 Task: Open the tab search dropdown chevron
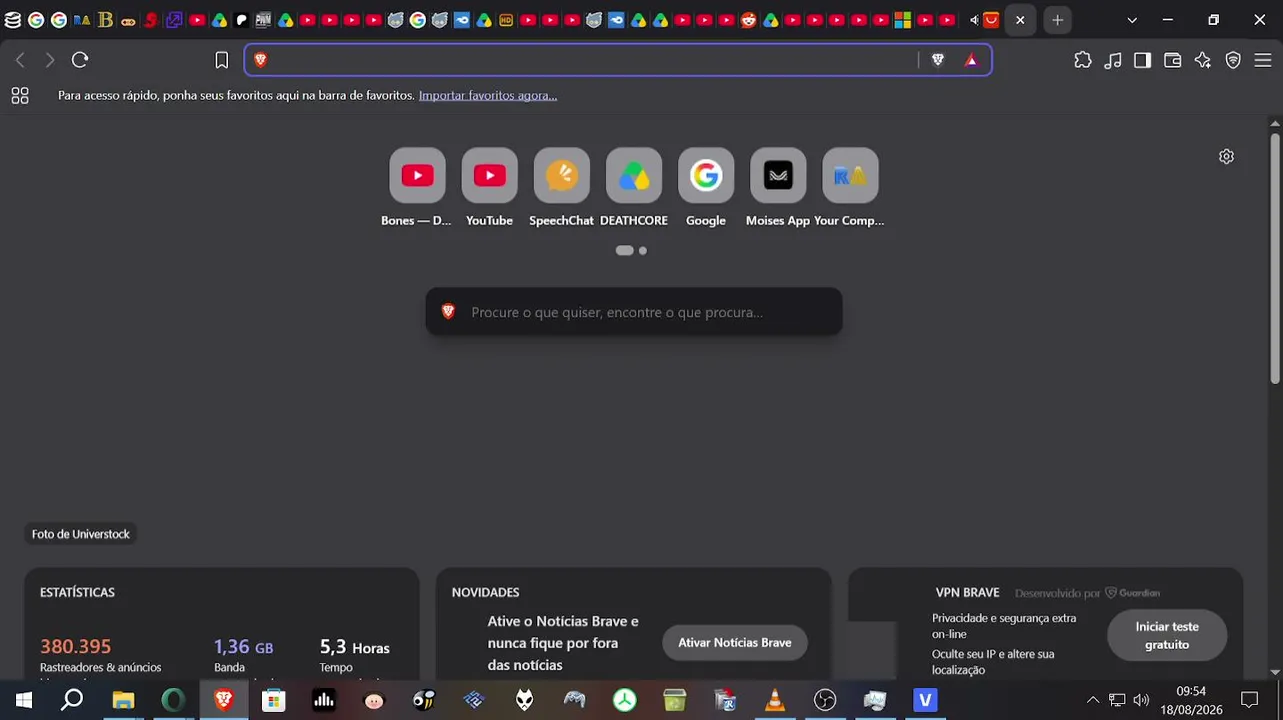tap(1132, 20)
